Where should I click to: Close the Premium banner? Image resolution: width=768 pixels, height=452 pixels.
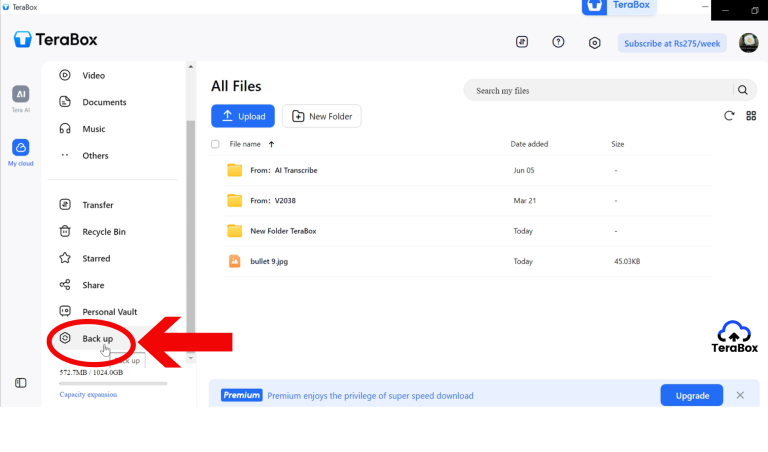pyautogui.click(x=740, y=395)
